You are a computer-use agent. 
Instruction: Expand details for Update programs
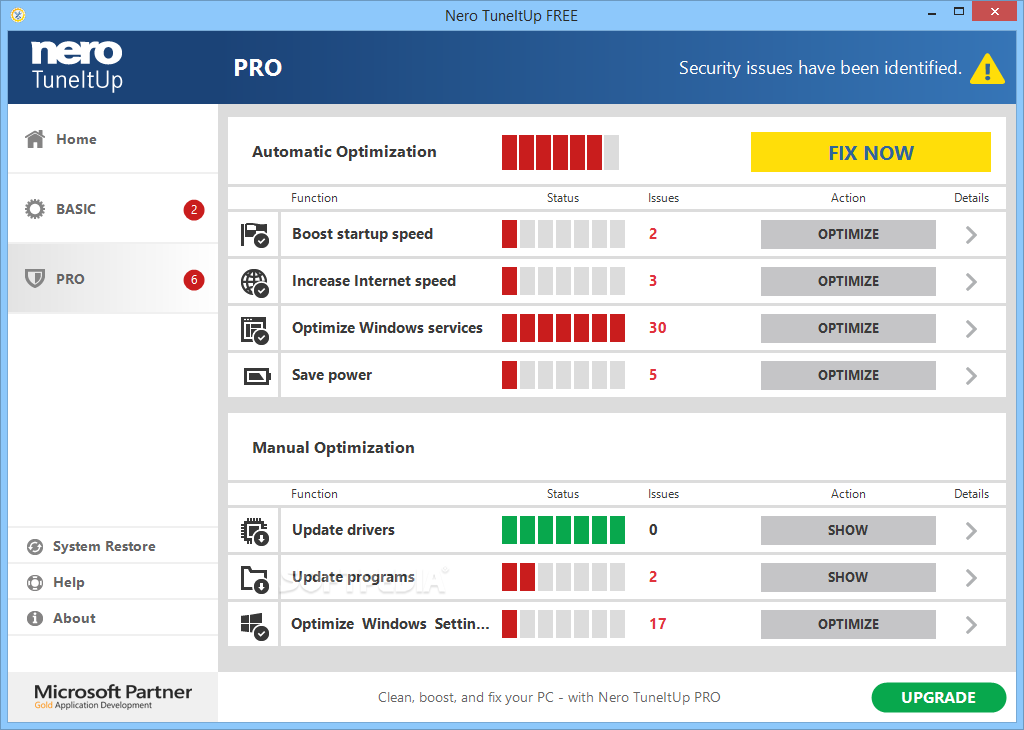click(x=971, y=577)
